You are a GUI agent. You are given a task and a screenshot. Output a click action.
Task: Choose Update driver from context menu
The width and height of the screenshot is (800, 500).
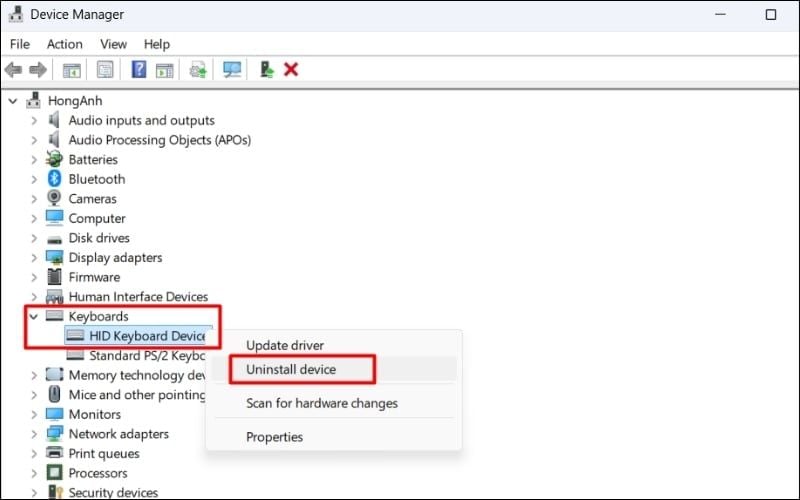334,345
